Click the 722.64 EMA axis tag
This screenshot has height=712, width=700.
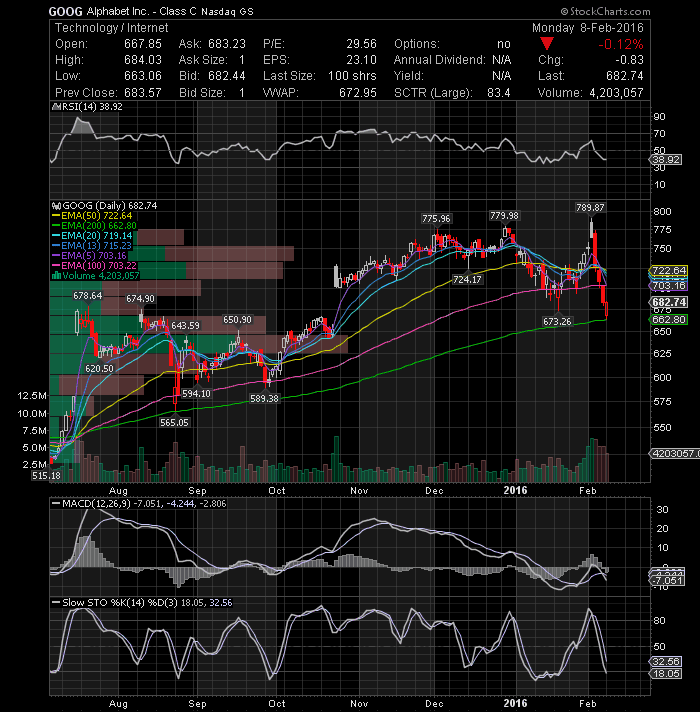(669, 270)
